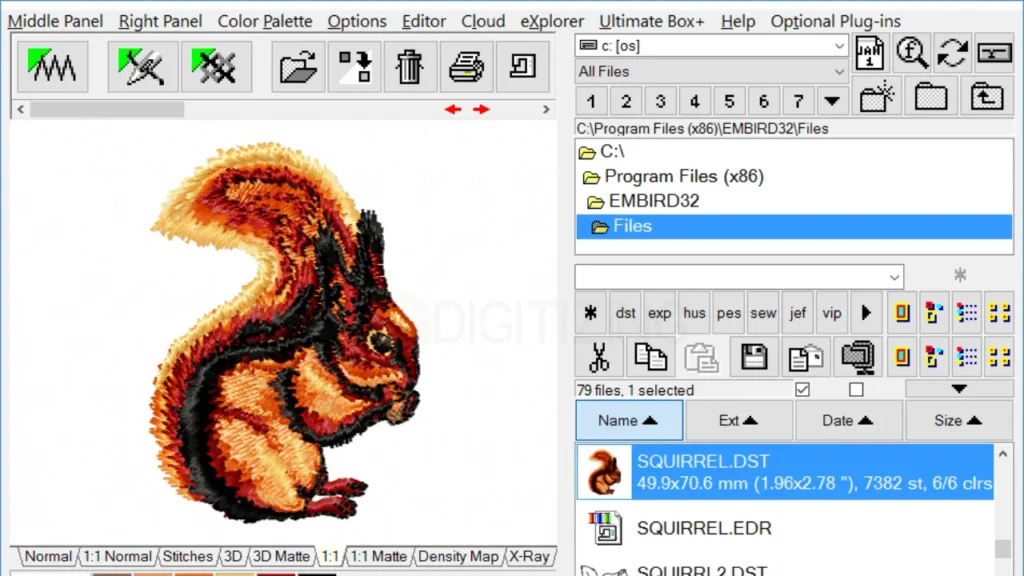Switch to the Density Map tab
This screenshot has height=576, width=1024.
[x=457, y=557]
